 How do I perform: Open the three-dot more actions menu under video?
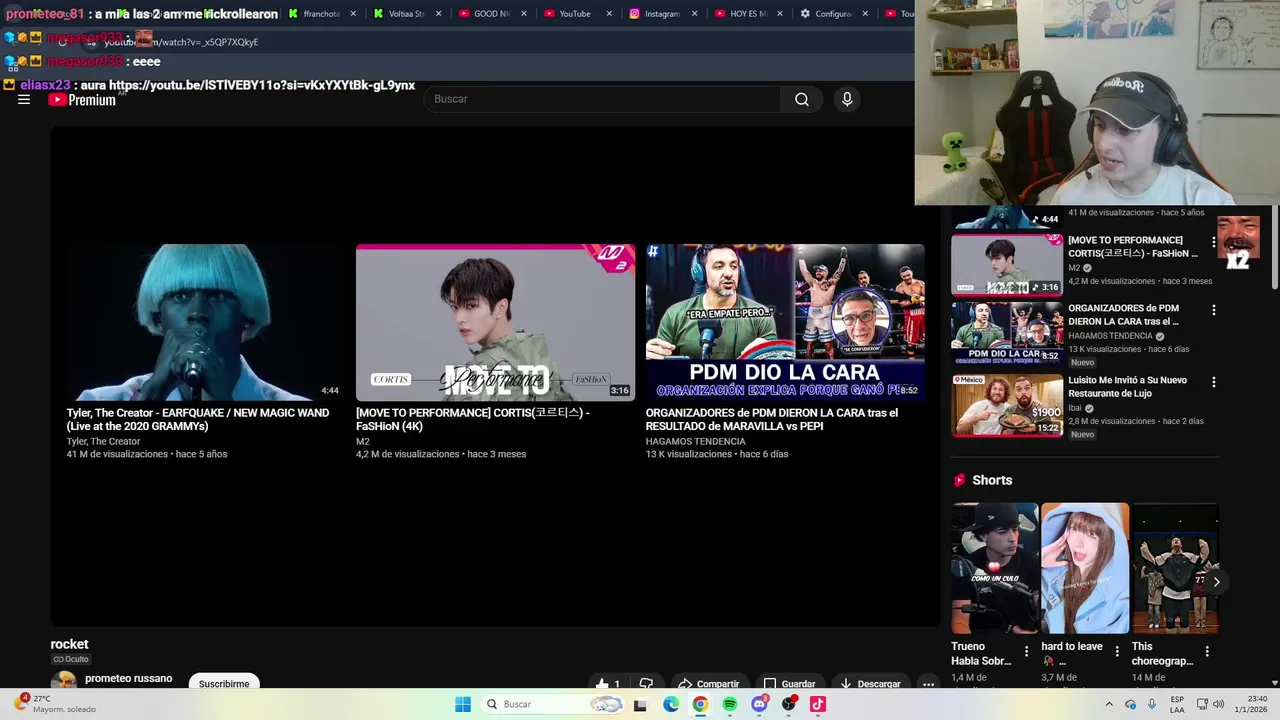coord(928,684)
